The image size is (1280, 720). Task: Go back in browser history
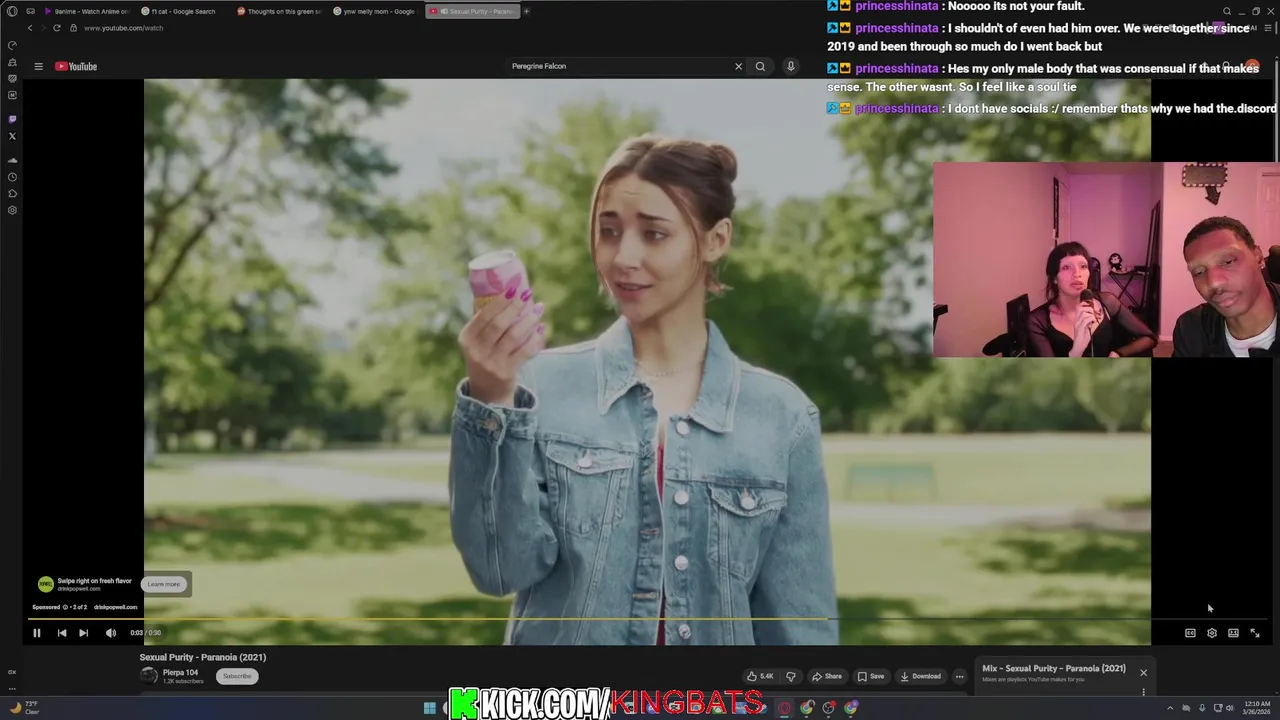[30, 28]
